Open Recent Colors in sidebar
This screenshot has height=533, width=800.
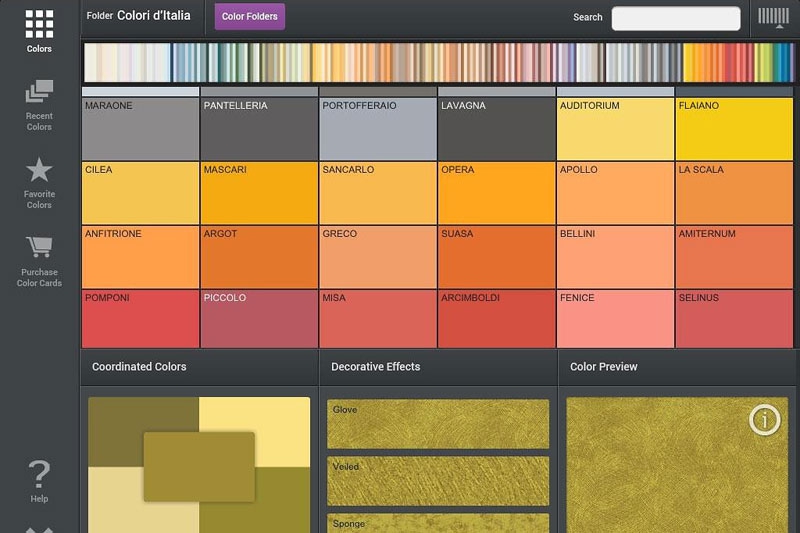(39, 92)
